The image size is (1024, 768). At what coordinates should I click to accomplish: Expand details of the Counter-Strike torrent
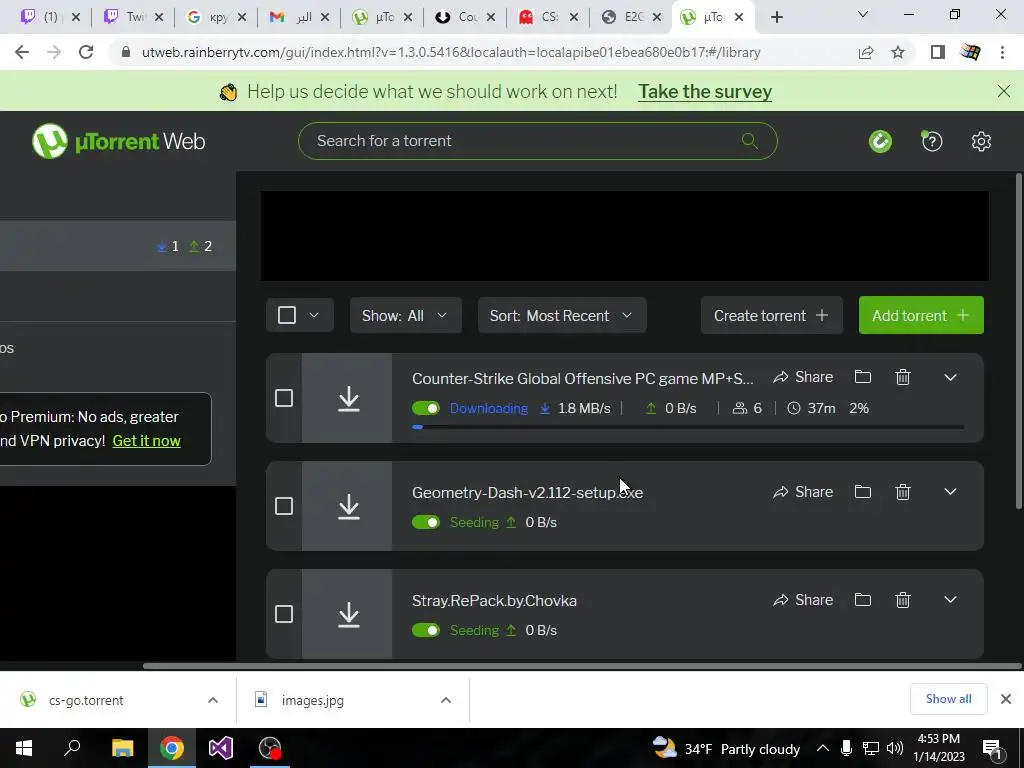(950, 377)
